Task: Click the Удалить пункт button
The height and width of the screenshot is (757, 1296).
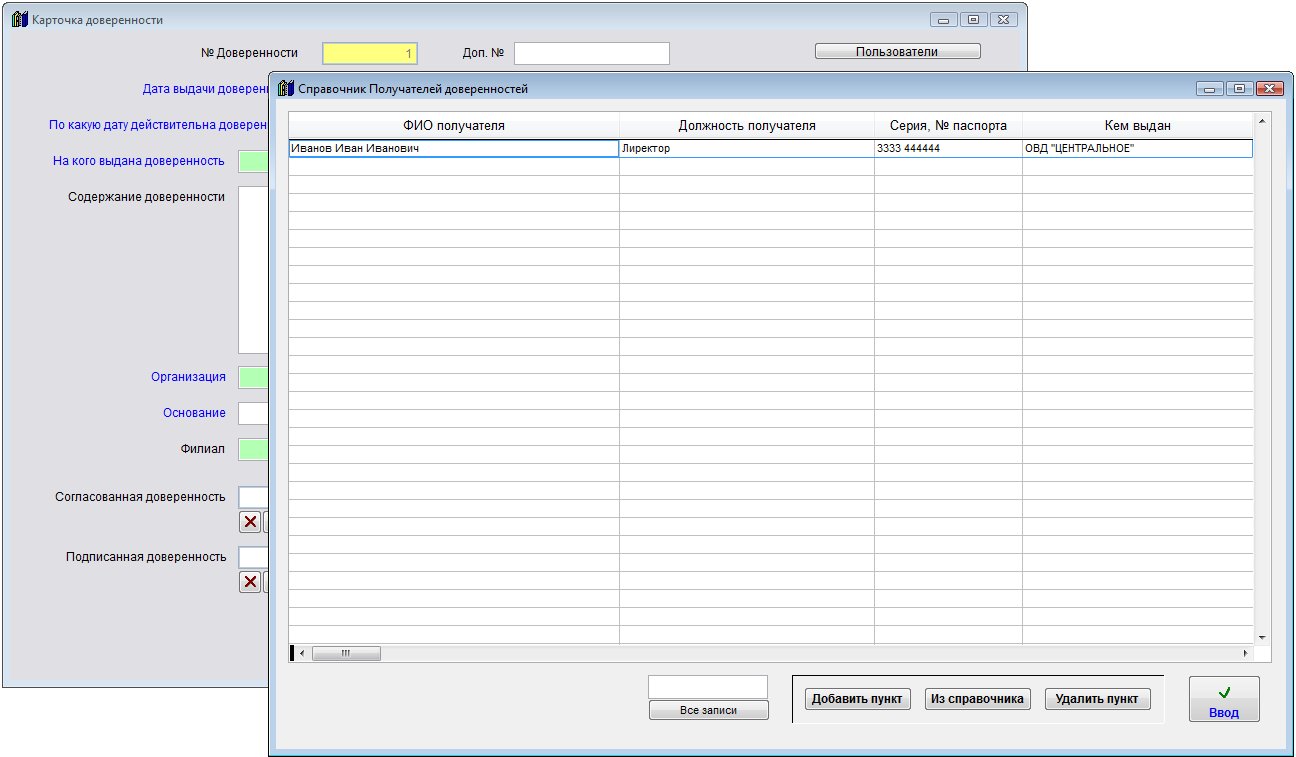Action: tap(1097, 699)
